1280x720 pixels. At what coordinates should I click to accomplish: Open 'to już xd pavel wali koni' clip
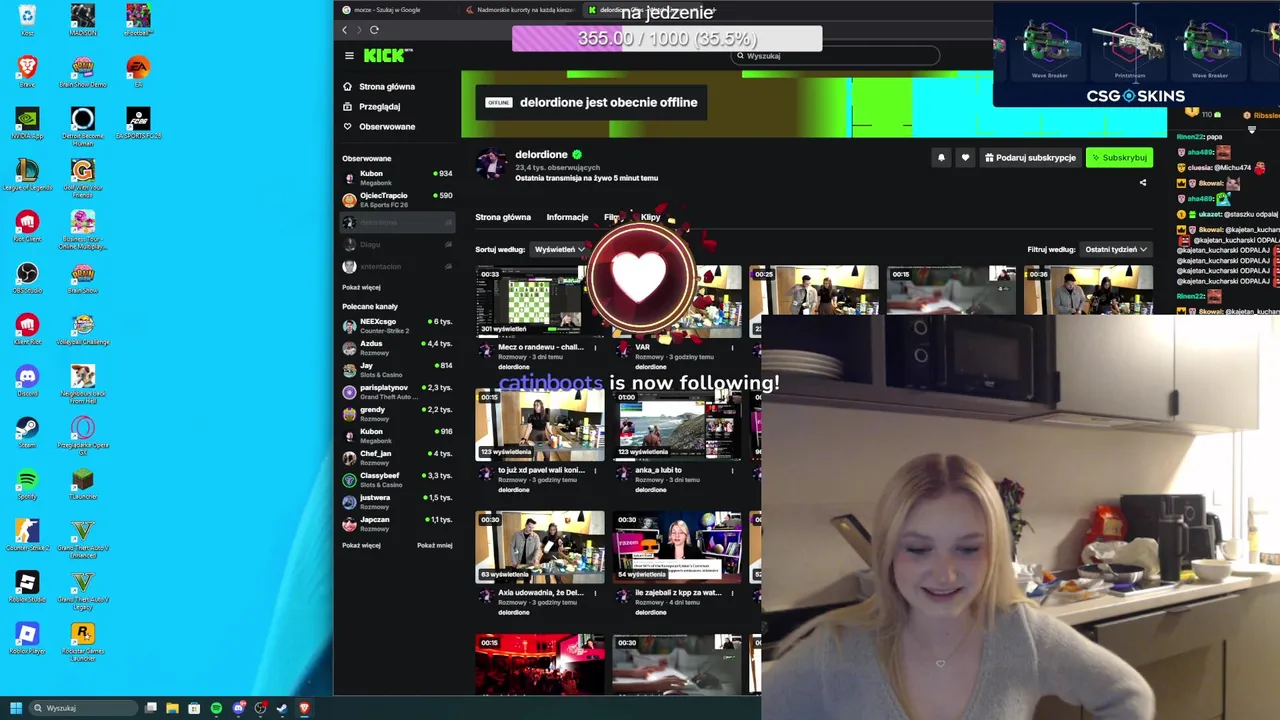[x=540, y=425]
